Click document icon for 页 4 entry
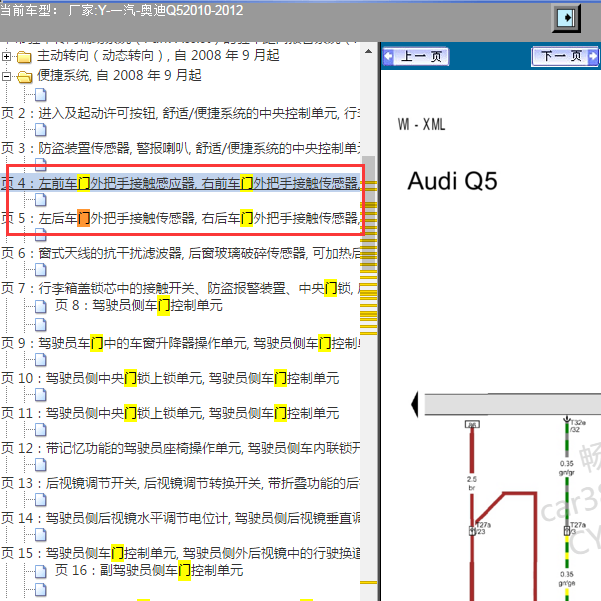The height and width of the screenshot is (601, 601). pos(41,165)
